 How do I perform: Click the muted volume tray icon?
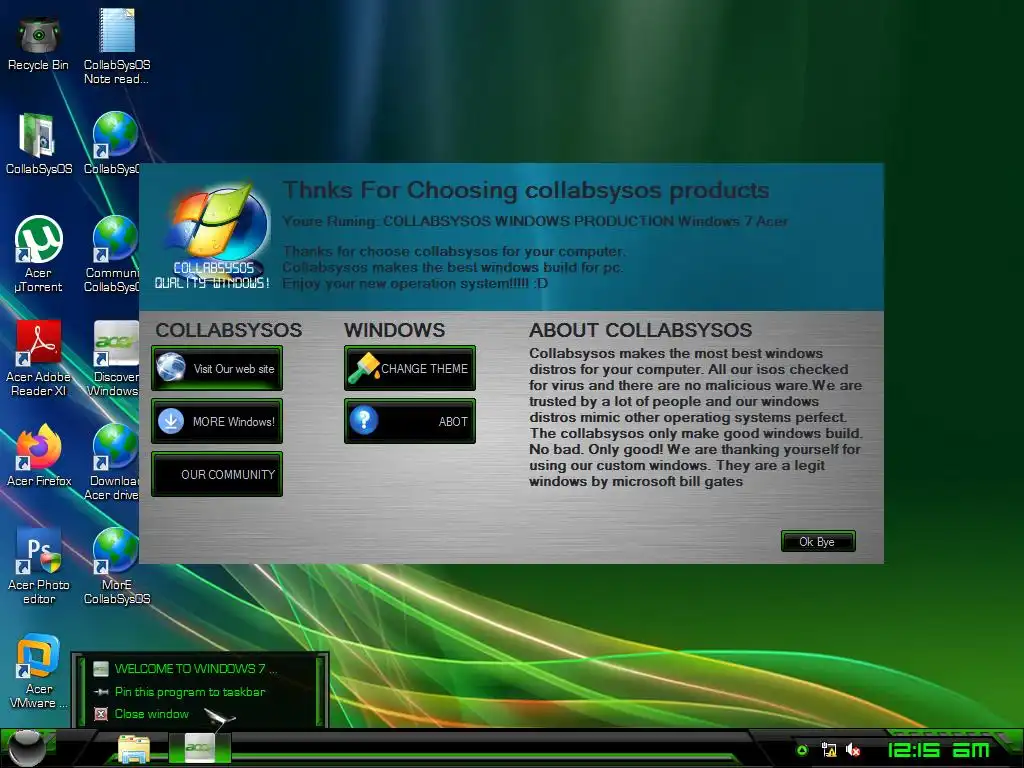tap(852, 750)
